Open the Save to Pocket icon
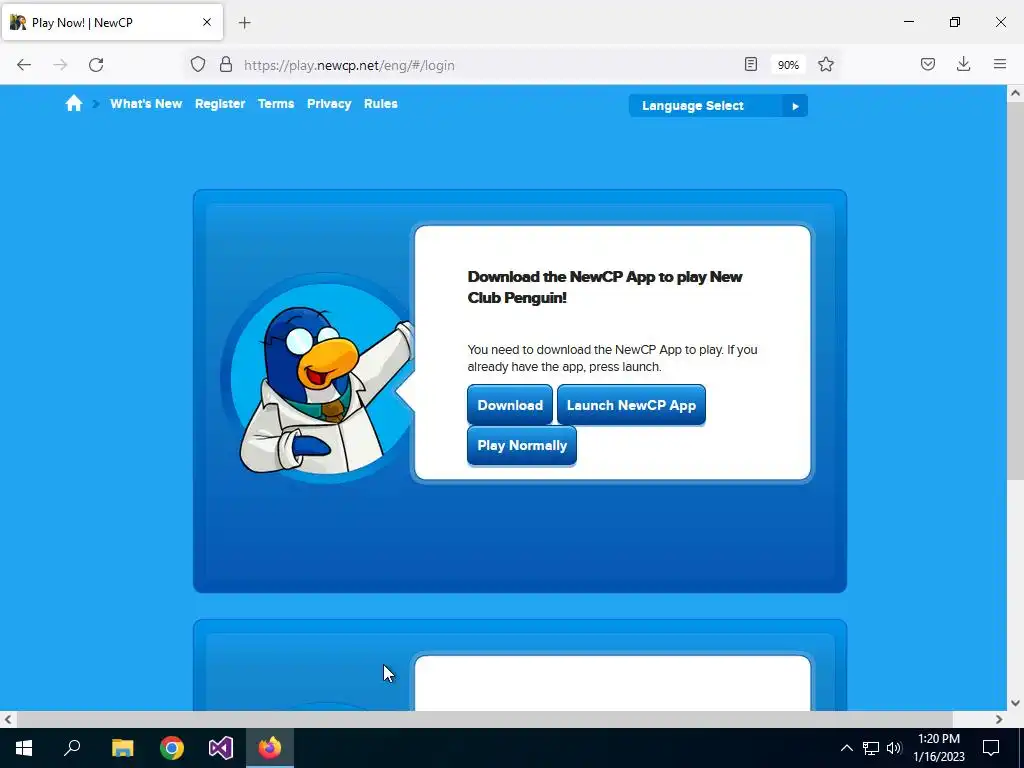Image resolution: width=1024 pixels, height=768 pixels. (928, 64)
